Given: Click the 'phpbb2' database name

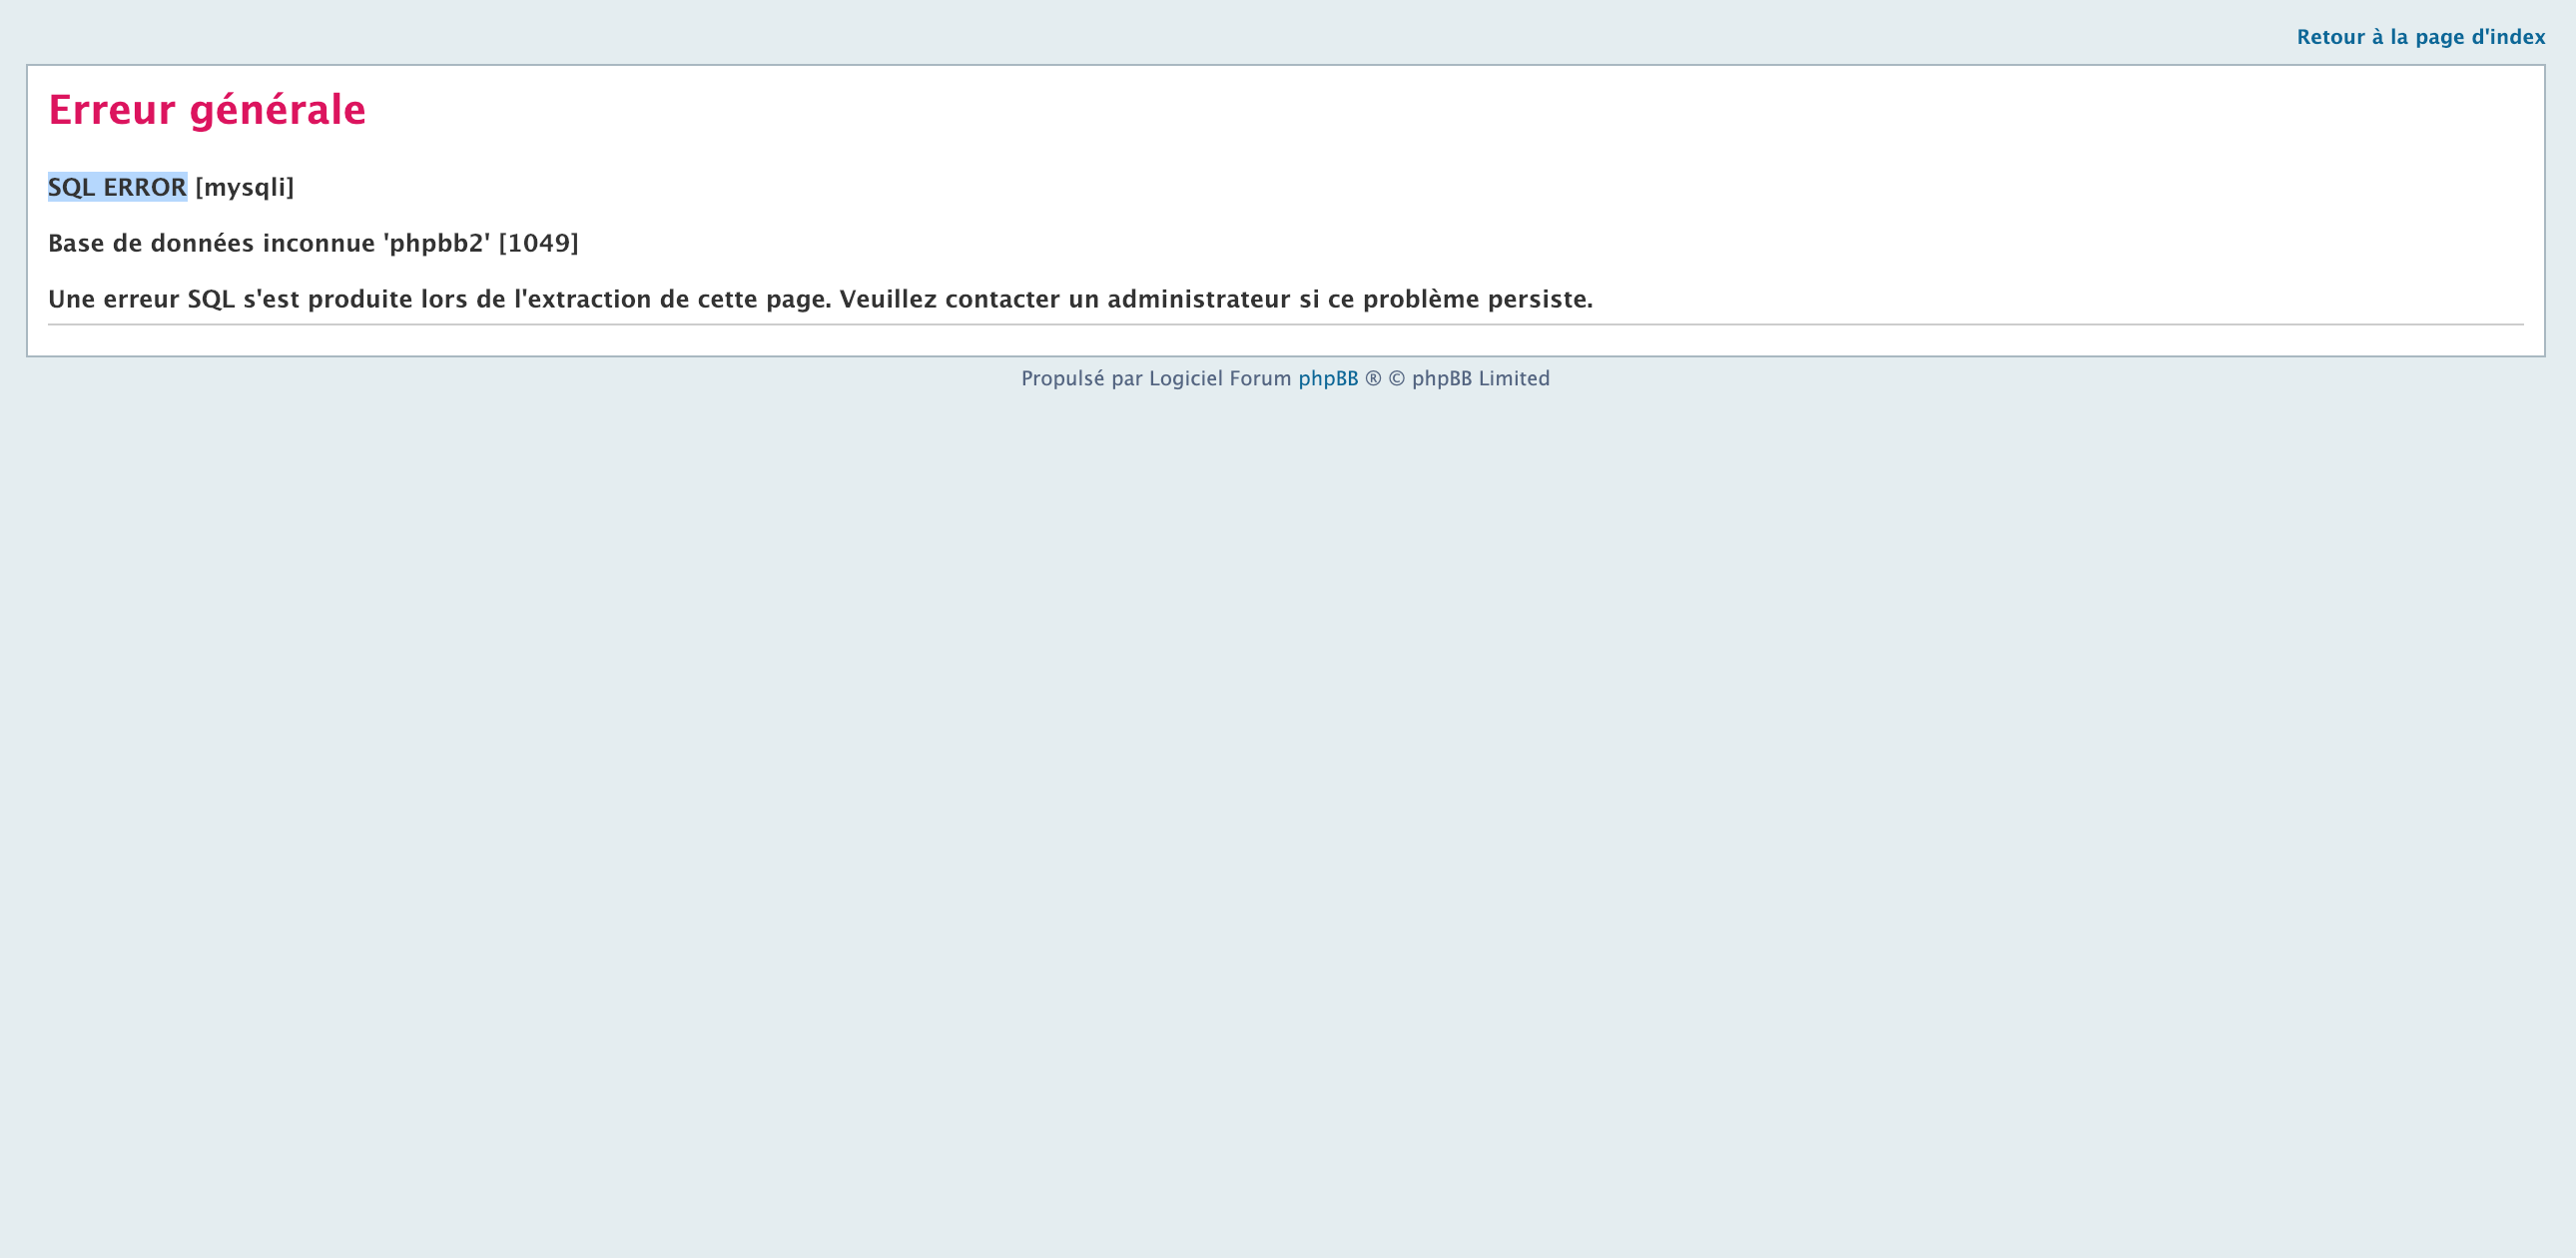Looking at the screenshot, I should 437,243.
